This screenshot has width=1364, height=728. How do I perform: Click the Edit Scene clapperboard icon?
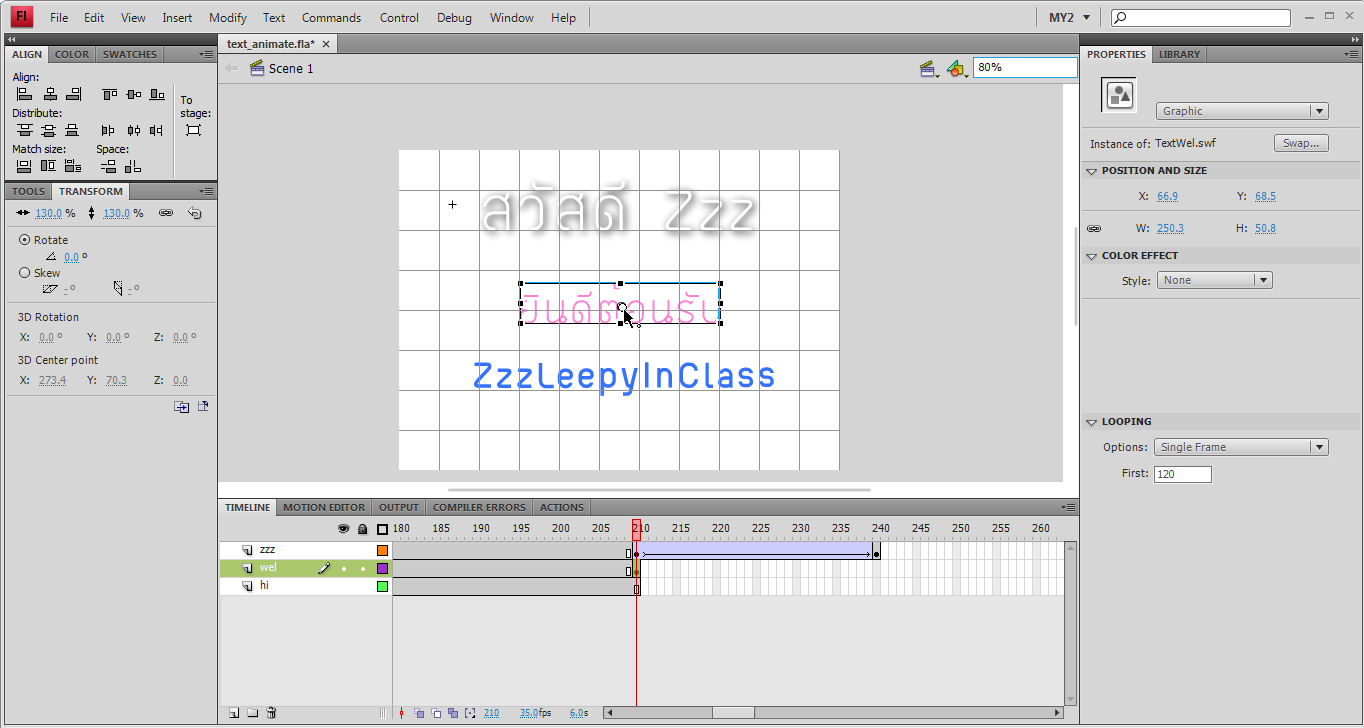929,68
